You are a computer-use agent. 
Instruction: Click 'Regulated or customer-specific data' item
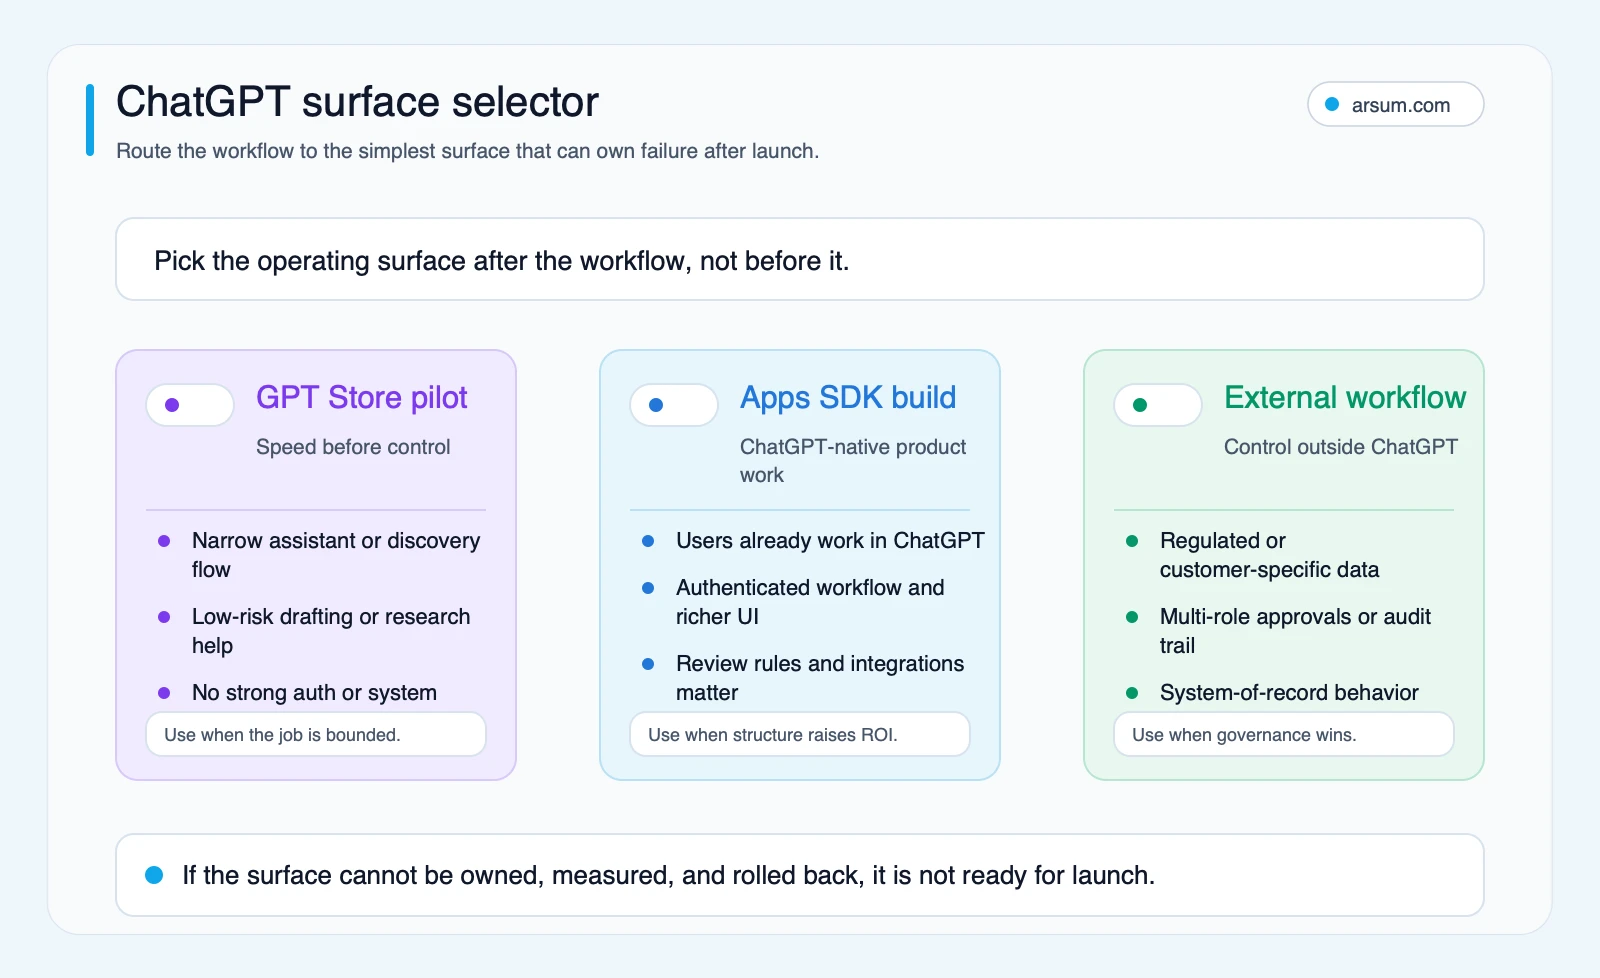(x=1269, y=555)
